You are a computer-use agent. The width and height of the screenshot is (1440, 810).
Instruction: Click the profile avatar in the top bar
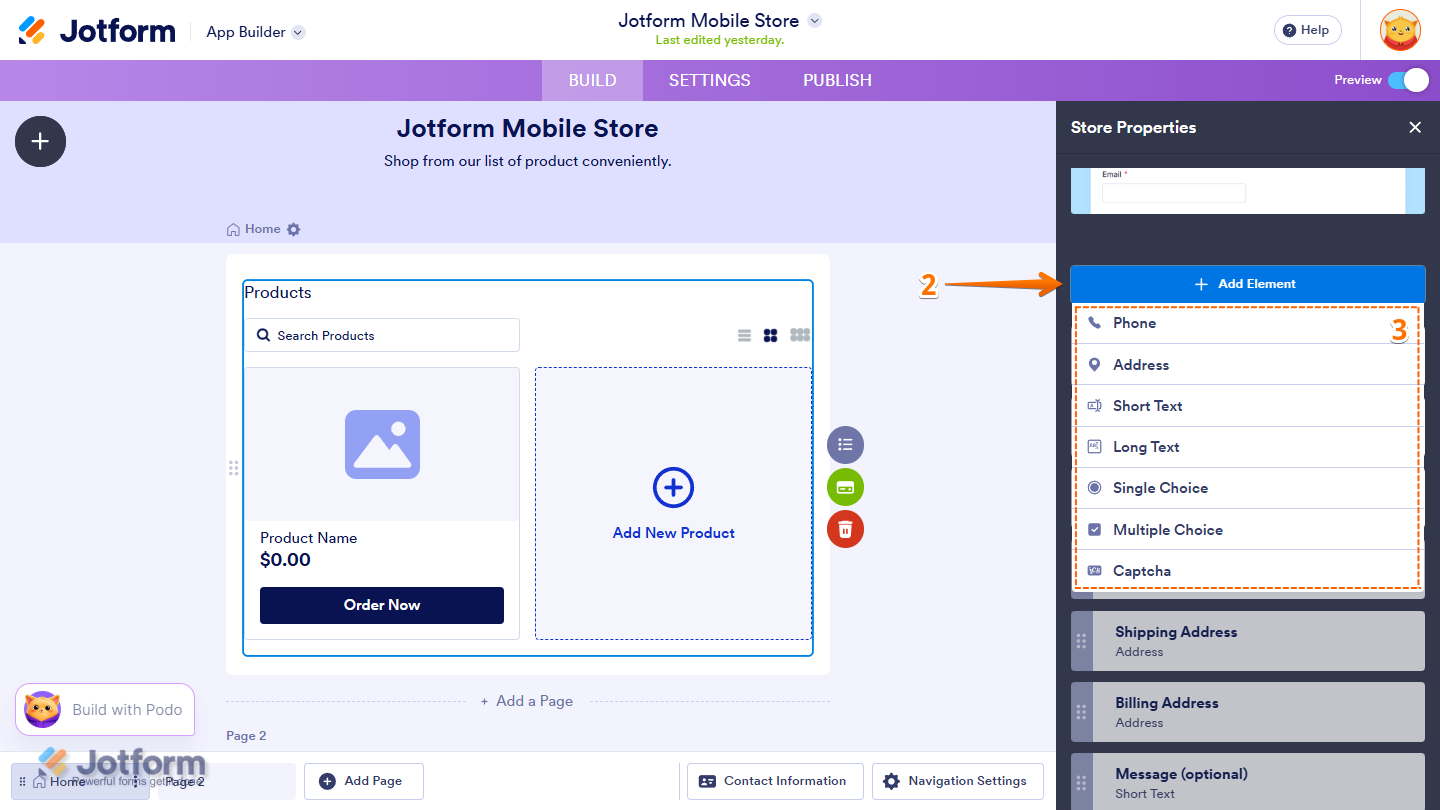(x=1399, y=30)
